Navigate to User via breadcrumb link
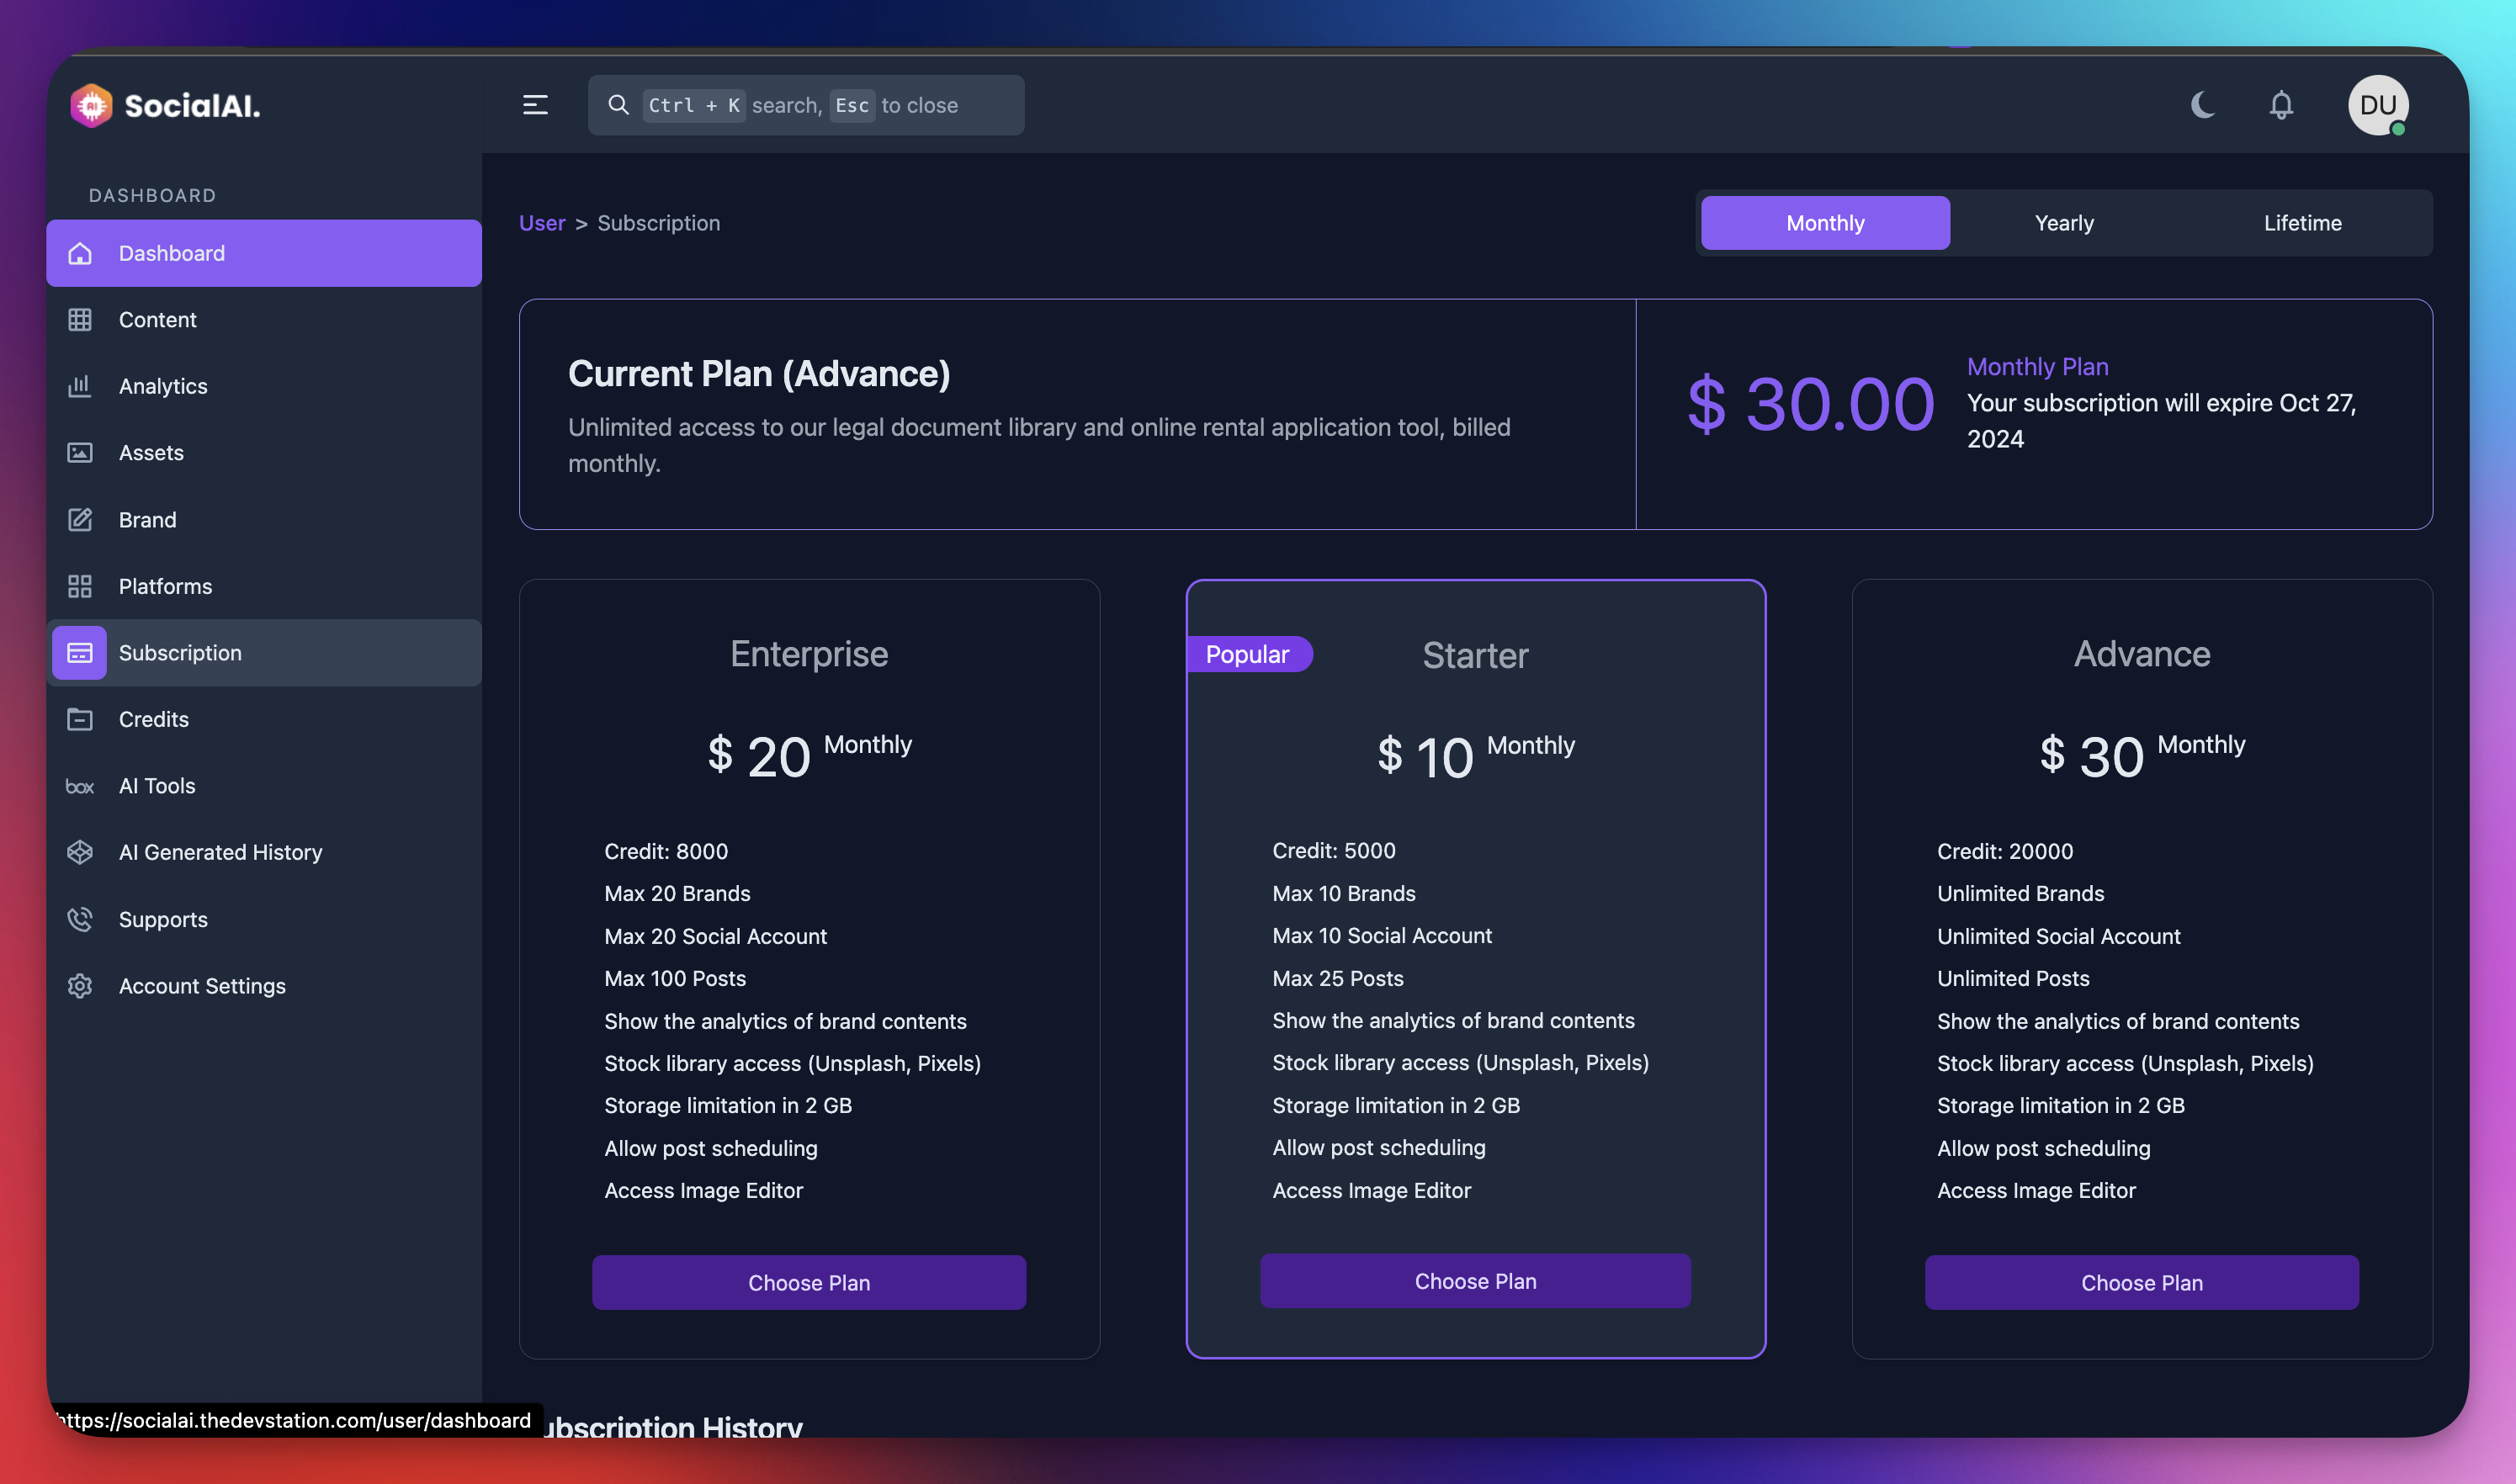 point(541,222)
